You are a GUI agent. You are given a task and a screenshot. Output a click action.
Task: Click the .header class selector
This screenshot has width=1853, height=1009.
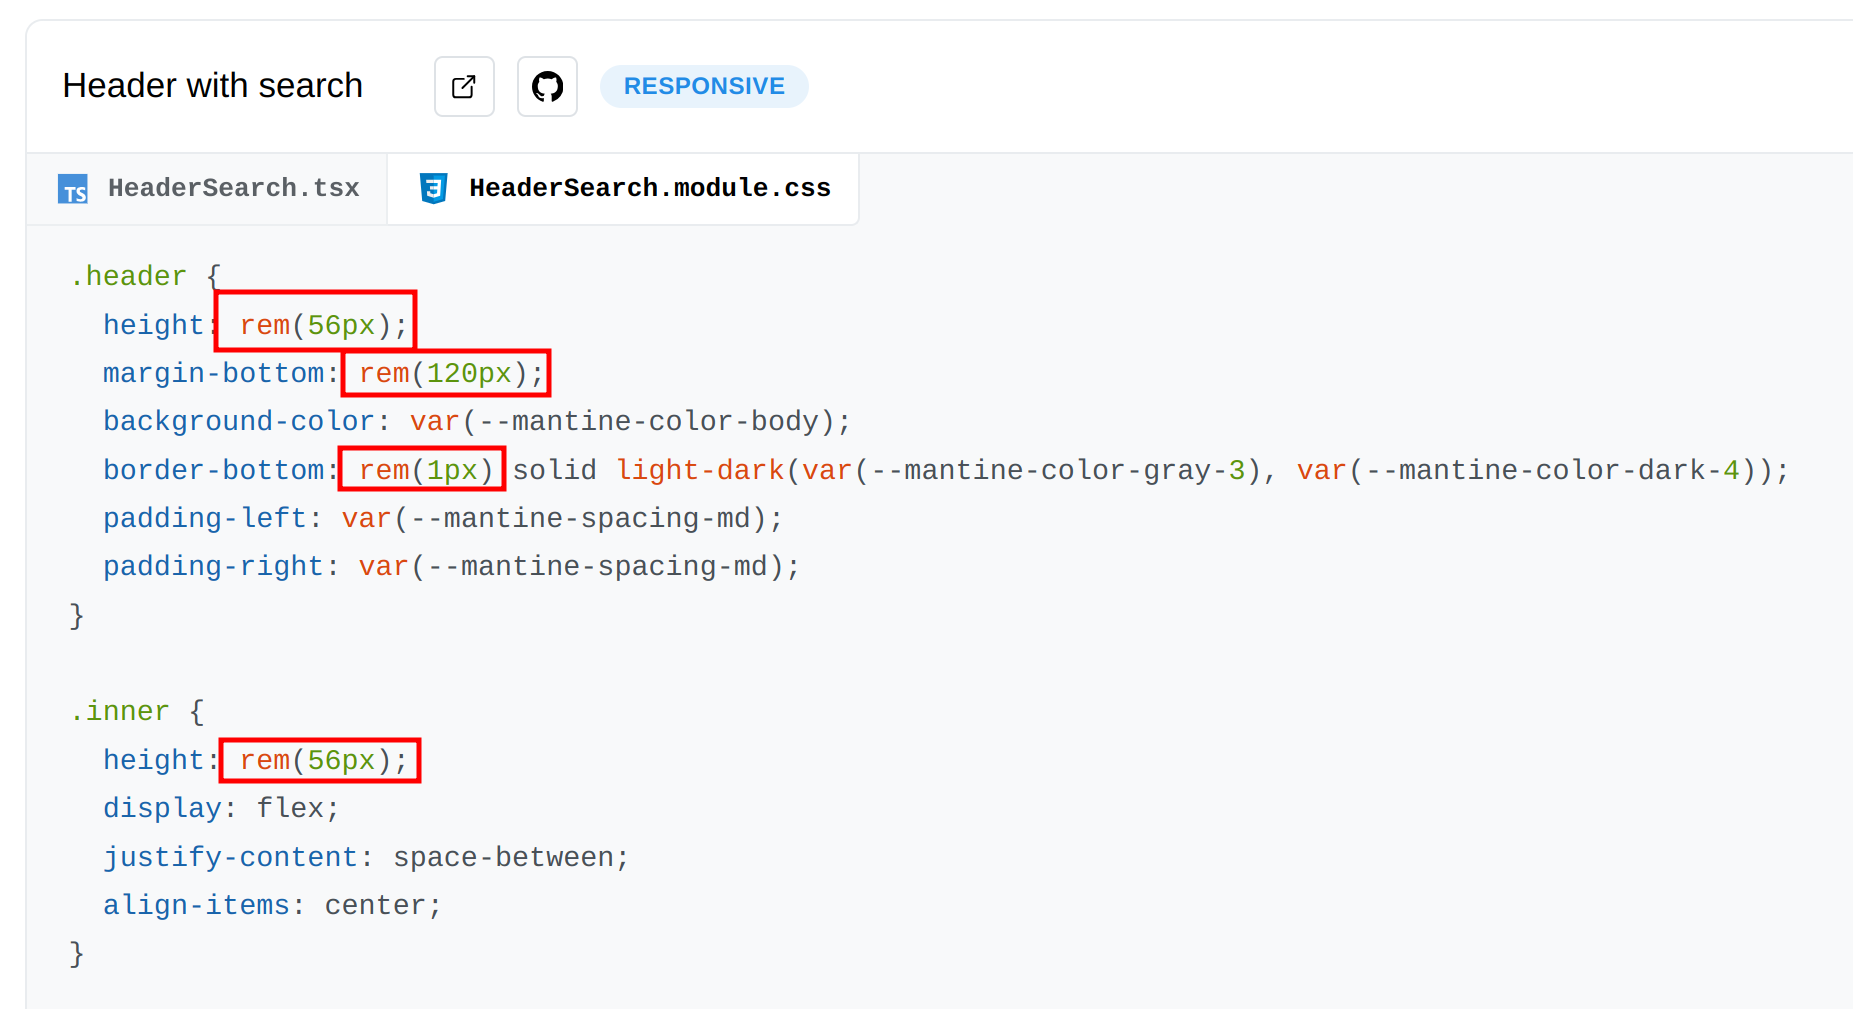click(x=128, y=276)
